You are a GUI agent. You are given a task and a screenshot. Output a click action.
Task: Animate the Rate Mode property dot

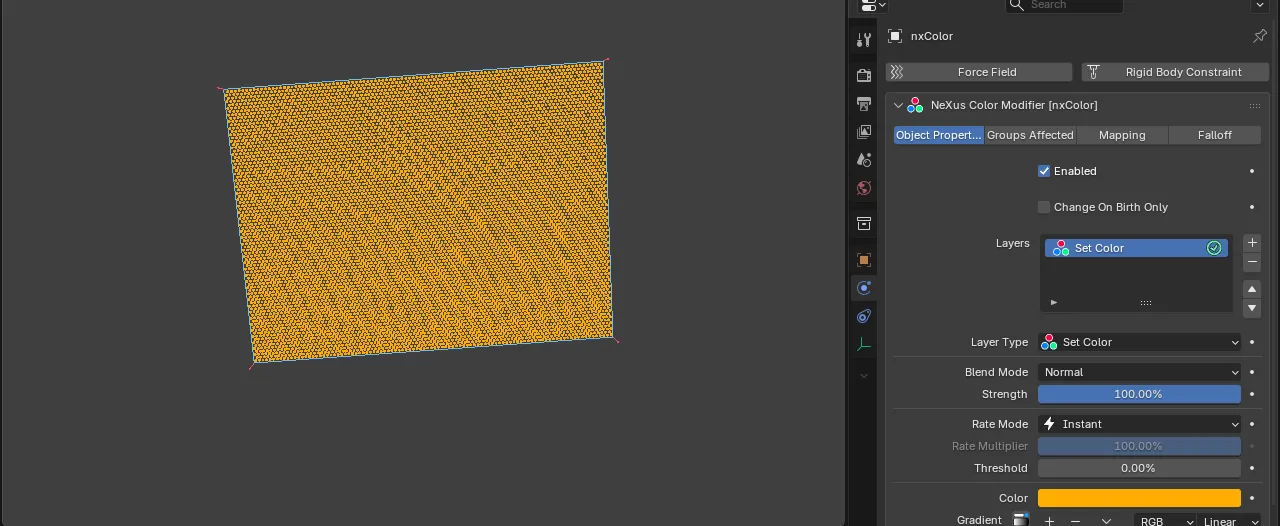point(1252,424)
